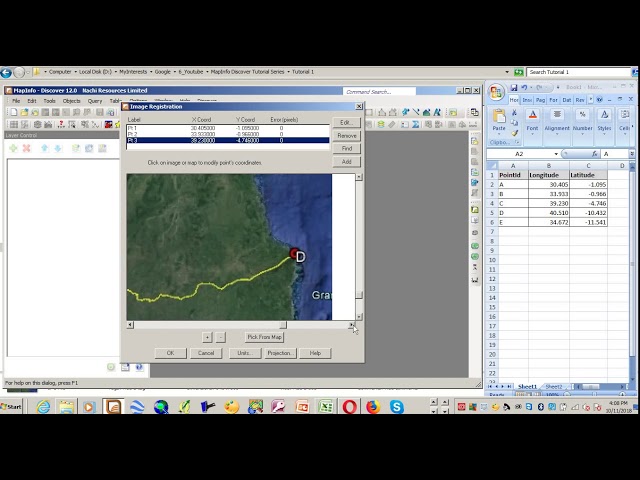
Task: Click Excel cell showing 40.510
Action: tap(549, 213)
